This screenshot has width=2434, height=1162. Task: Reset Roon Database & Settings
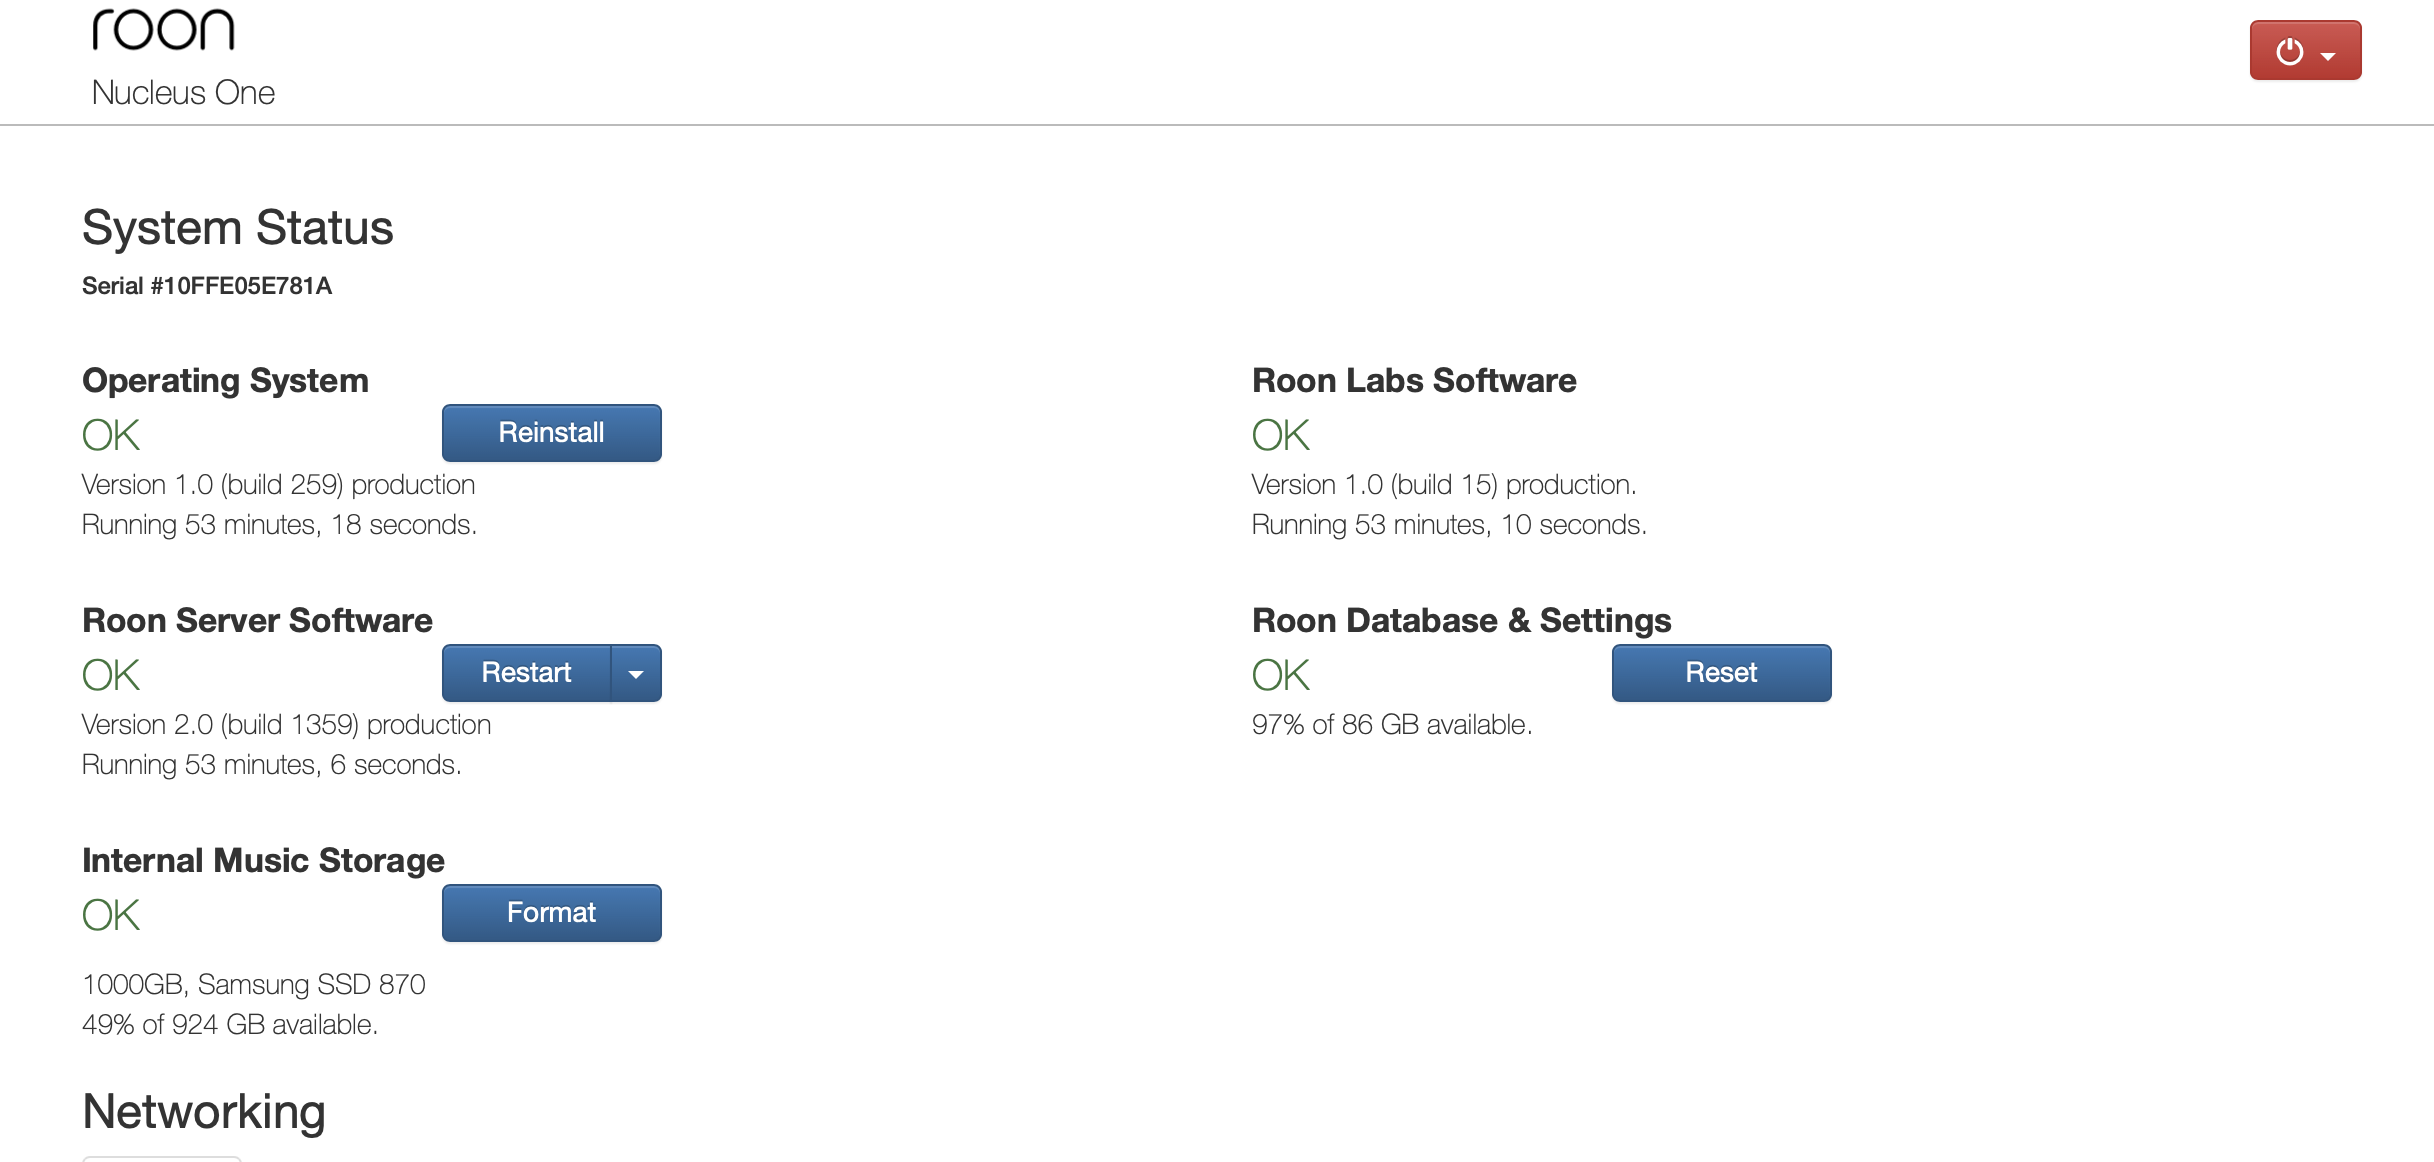point(1721,673)
